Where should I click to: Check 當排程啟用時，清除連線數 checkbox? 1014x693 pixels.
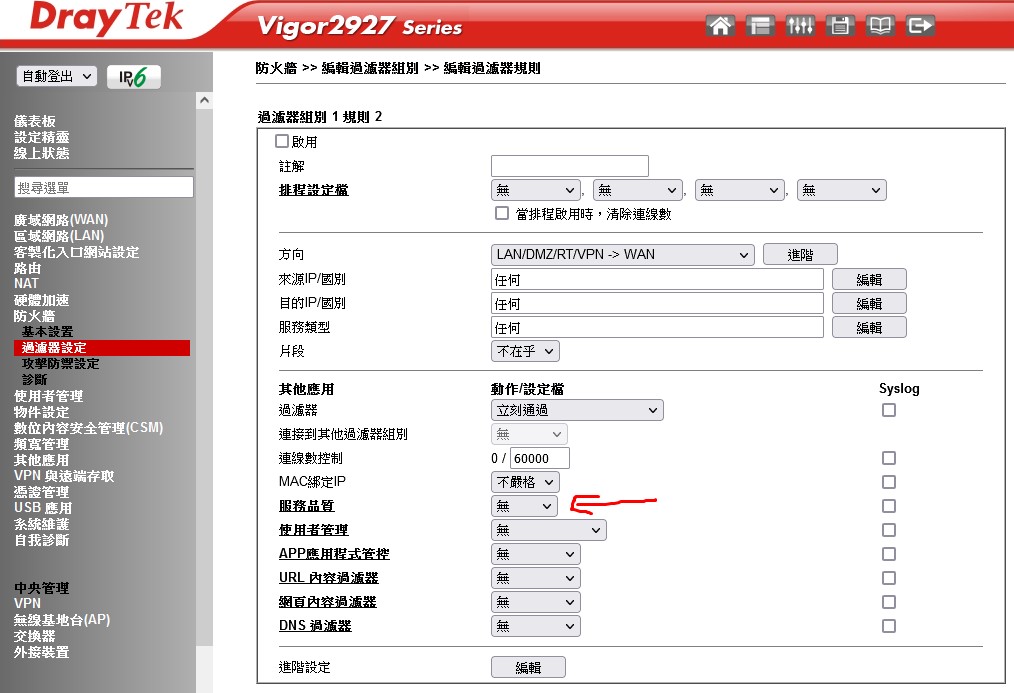point(502,214)
